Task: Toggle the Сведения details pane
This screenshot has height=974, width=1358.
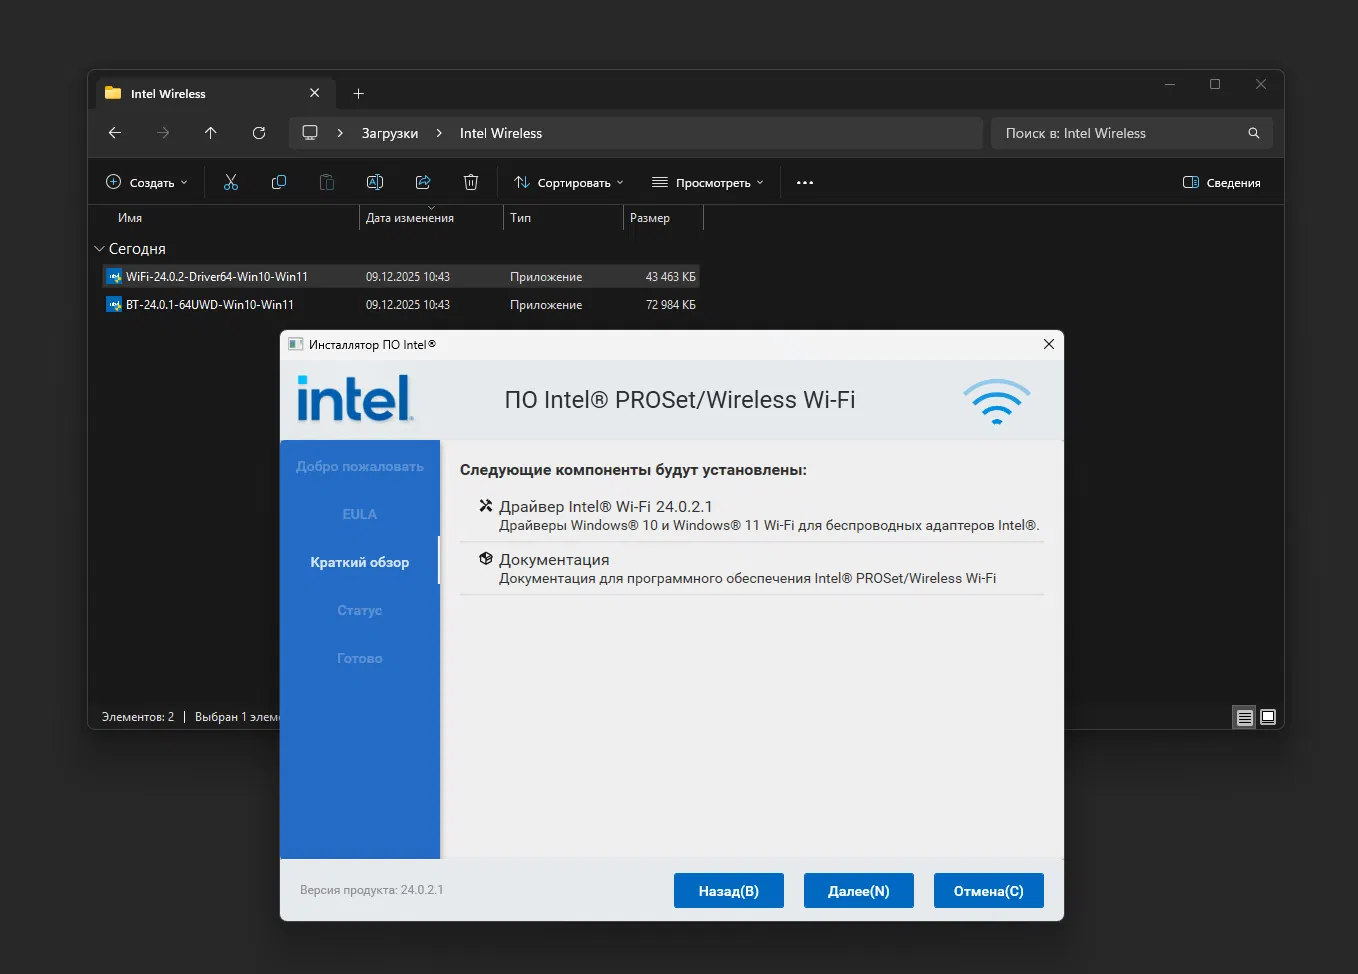Action: click(x=1221, y=183)
